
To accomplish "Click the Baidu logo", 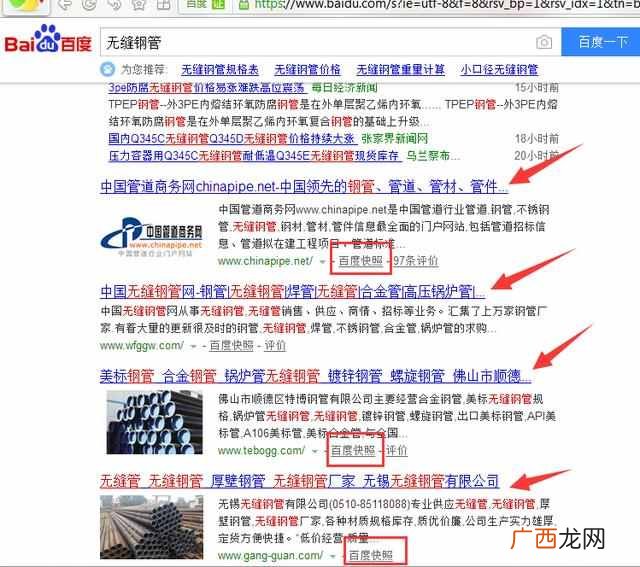I will (x=48, y=40).
